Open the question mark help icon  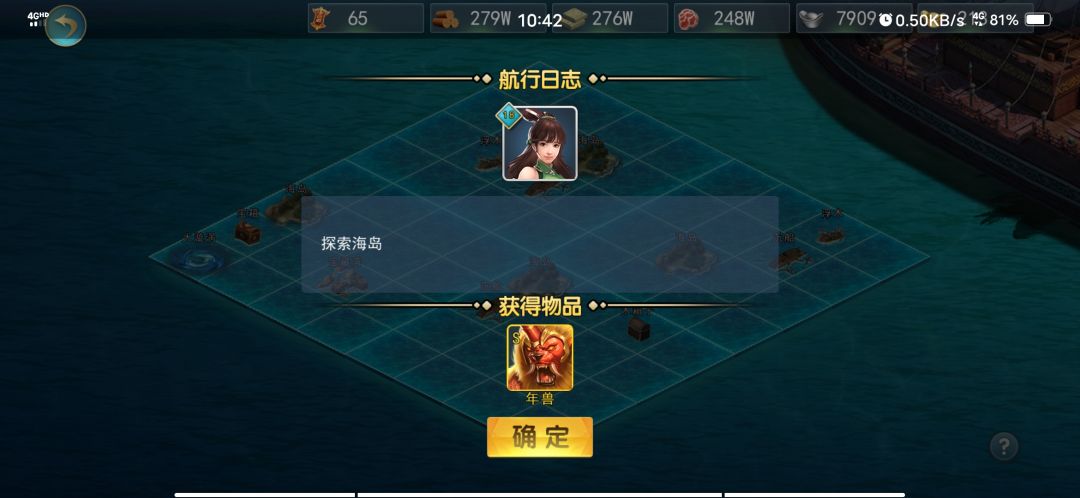pyautogui.click(x=1004, y=446)
